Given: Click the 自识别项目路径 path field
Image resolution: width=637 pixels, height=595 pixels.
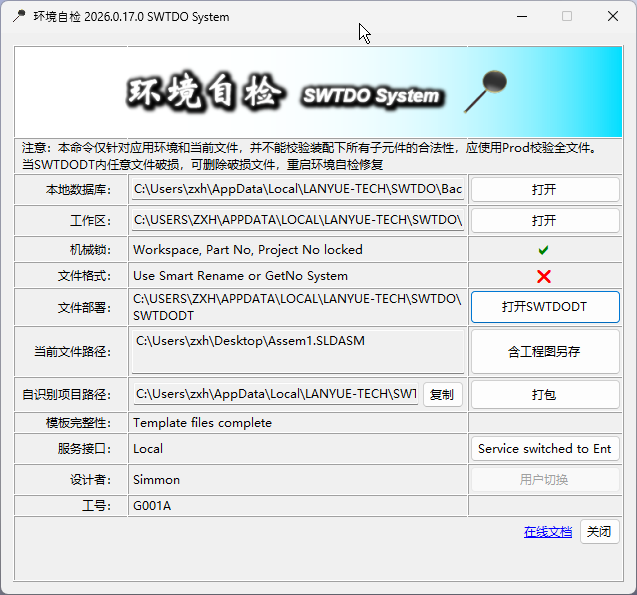Looking at the screenshot, I should click(x=275, y=395).
